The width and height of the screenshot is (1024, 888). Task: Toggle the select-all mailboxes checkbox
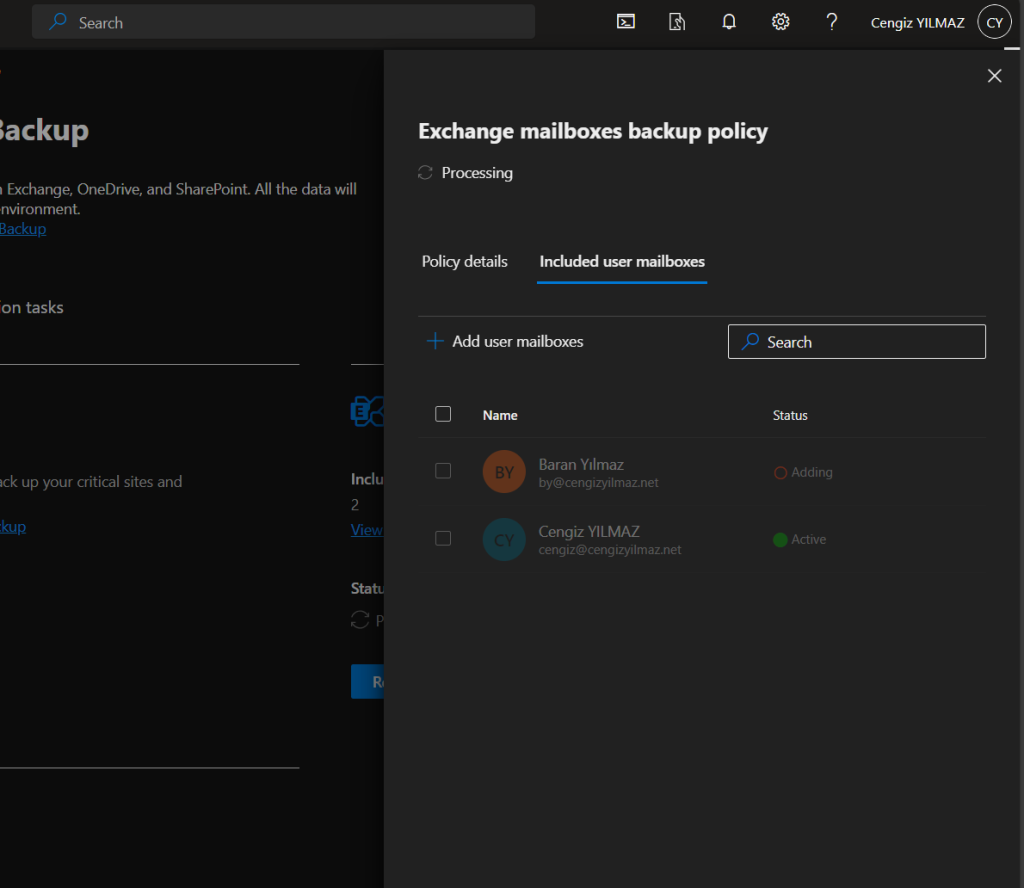[443, 414]
